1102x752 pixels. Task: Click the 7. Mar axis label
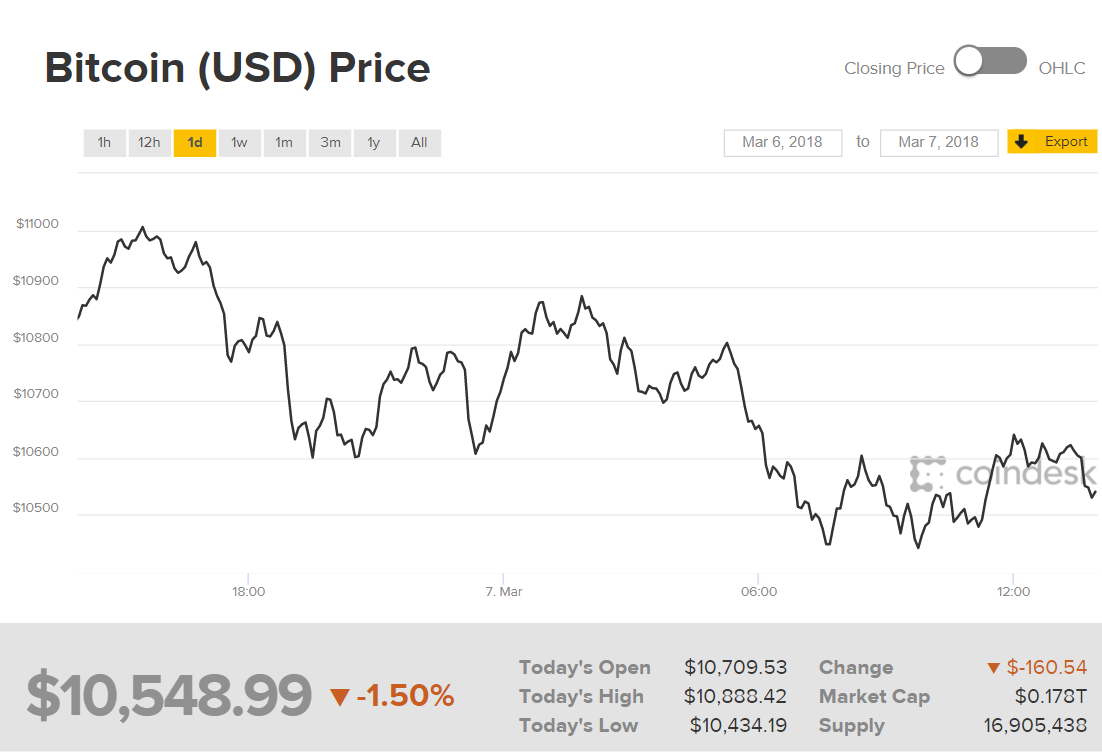pos(504,592)
